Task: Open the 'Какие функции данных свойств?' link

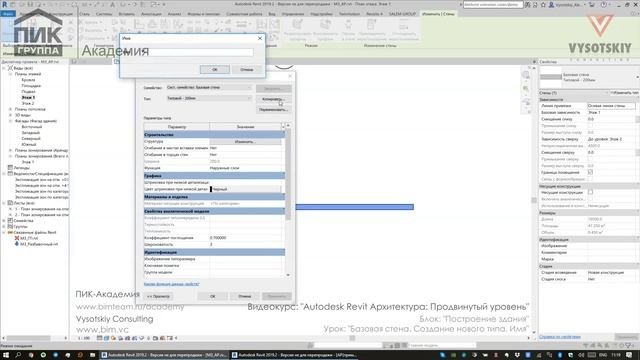Action: pyautogui.click(x=171, y=284)
